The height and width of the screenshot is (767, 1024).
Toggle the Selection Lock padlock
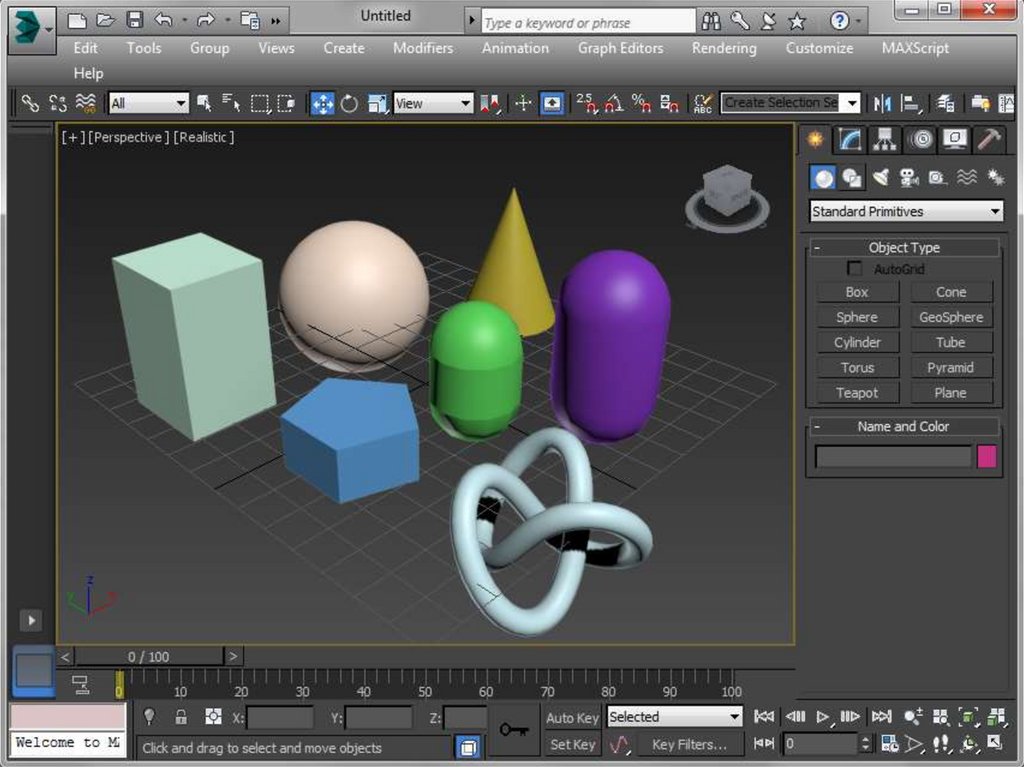coord(181,717)
